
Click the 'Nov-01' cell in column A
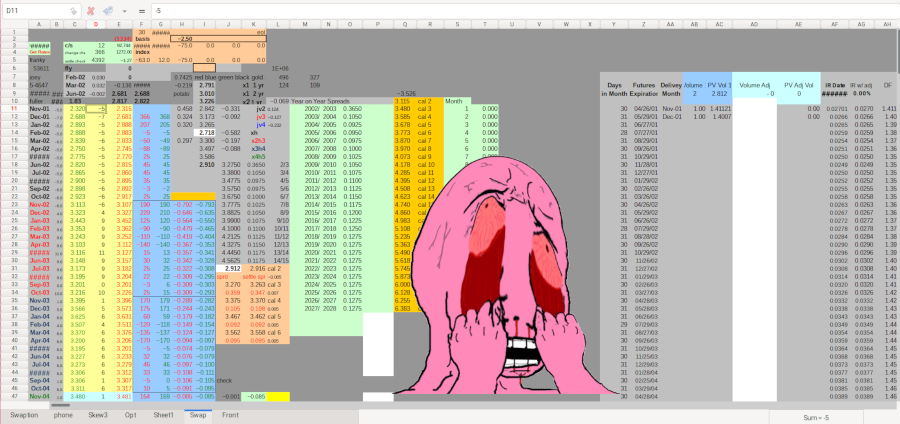(39, 108)
